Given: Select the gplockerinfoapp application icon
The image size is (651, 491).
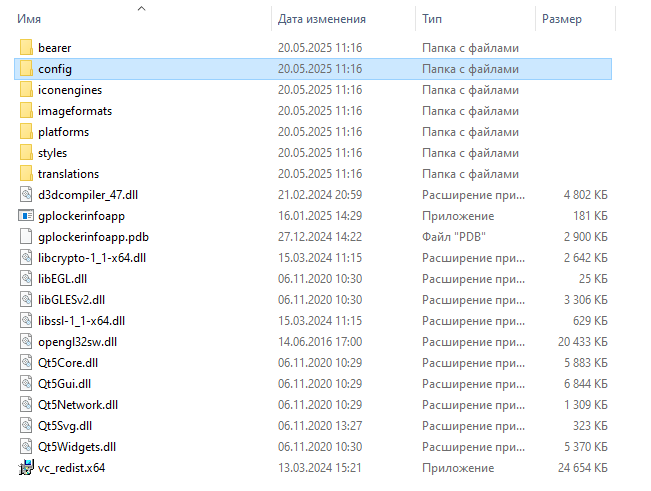Looking at the screenshot, I should point(26,215).
